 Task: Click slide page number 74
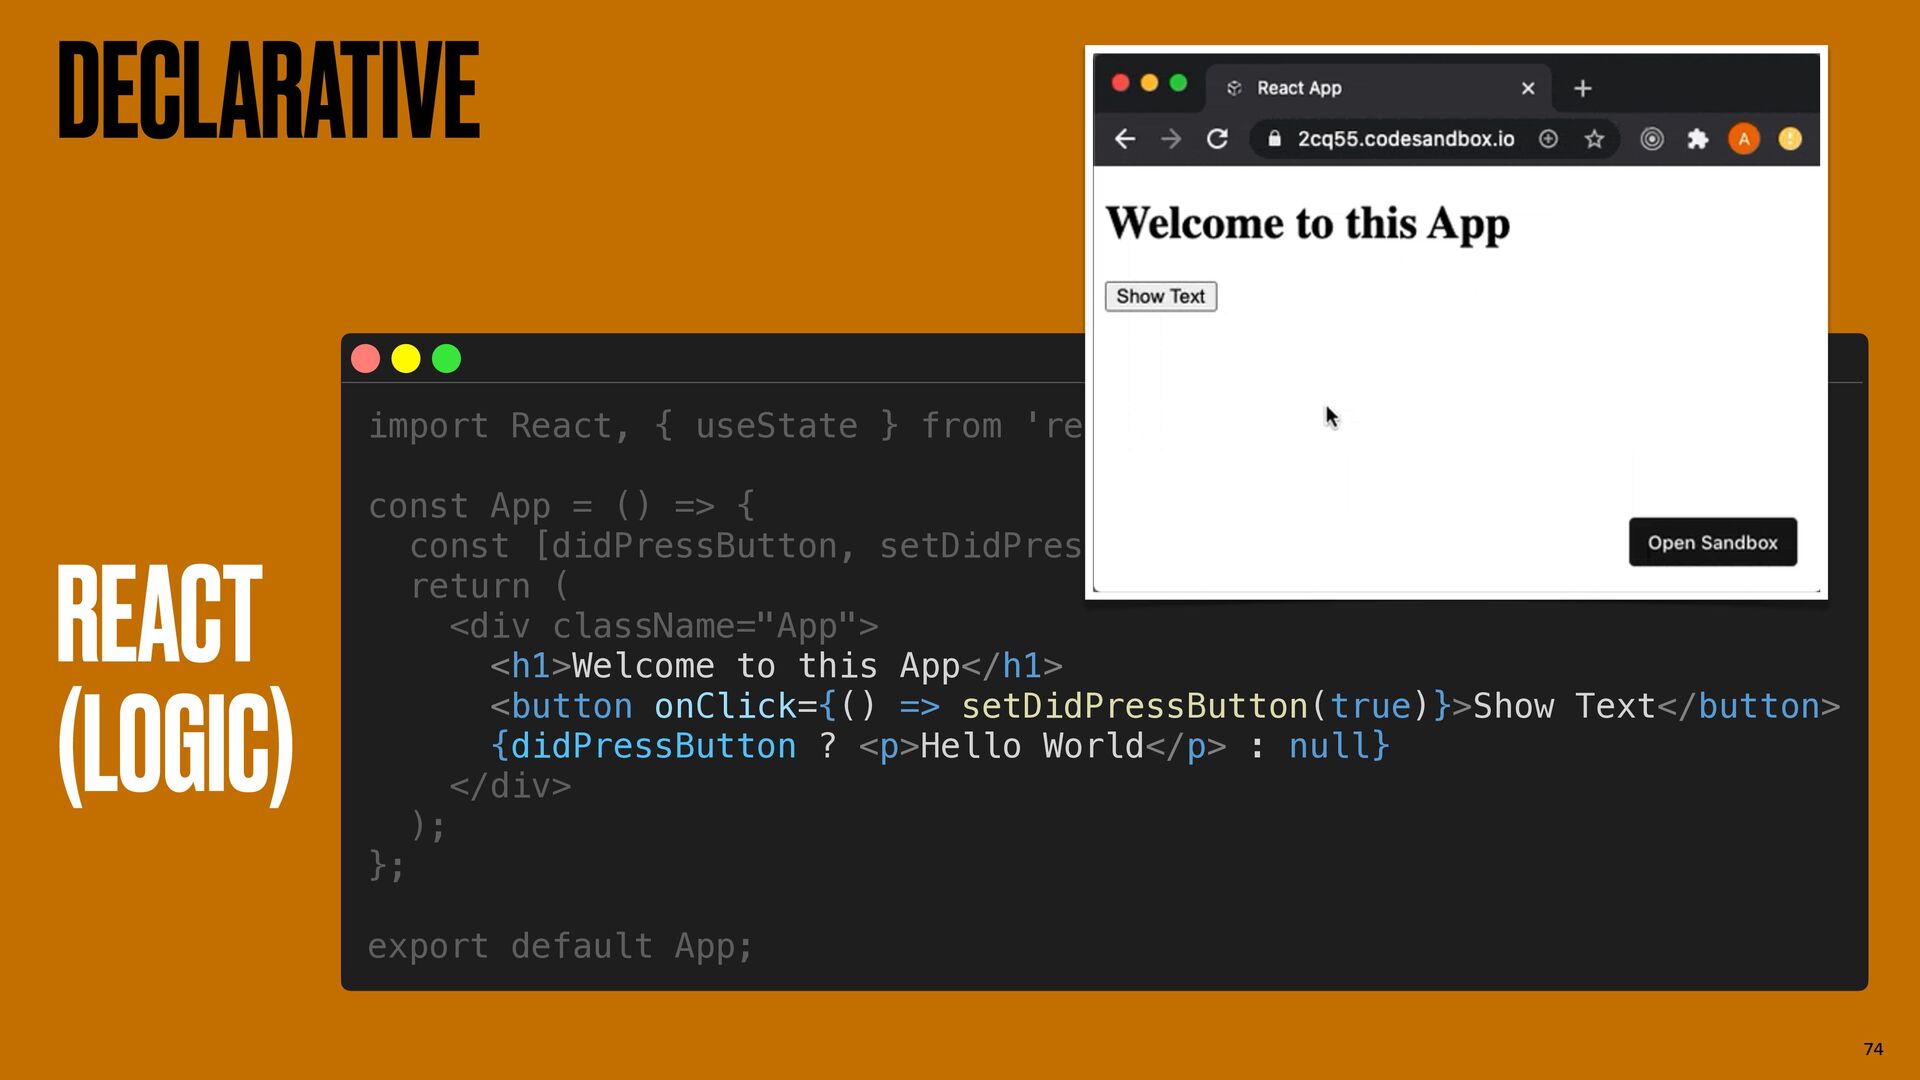(x=1873, y=1049)
